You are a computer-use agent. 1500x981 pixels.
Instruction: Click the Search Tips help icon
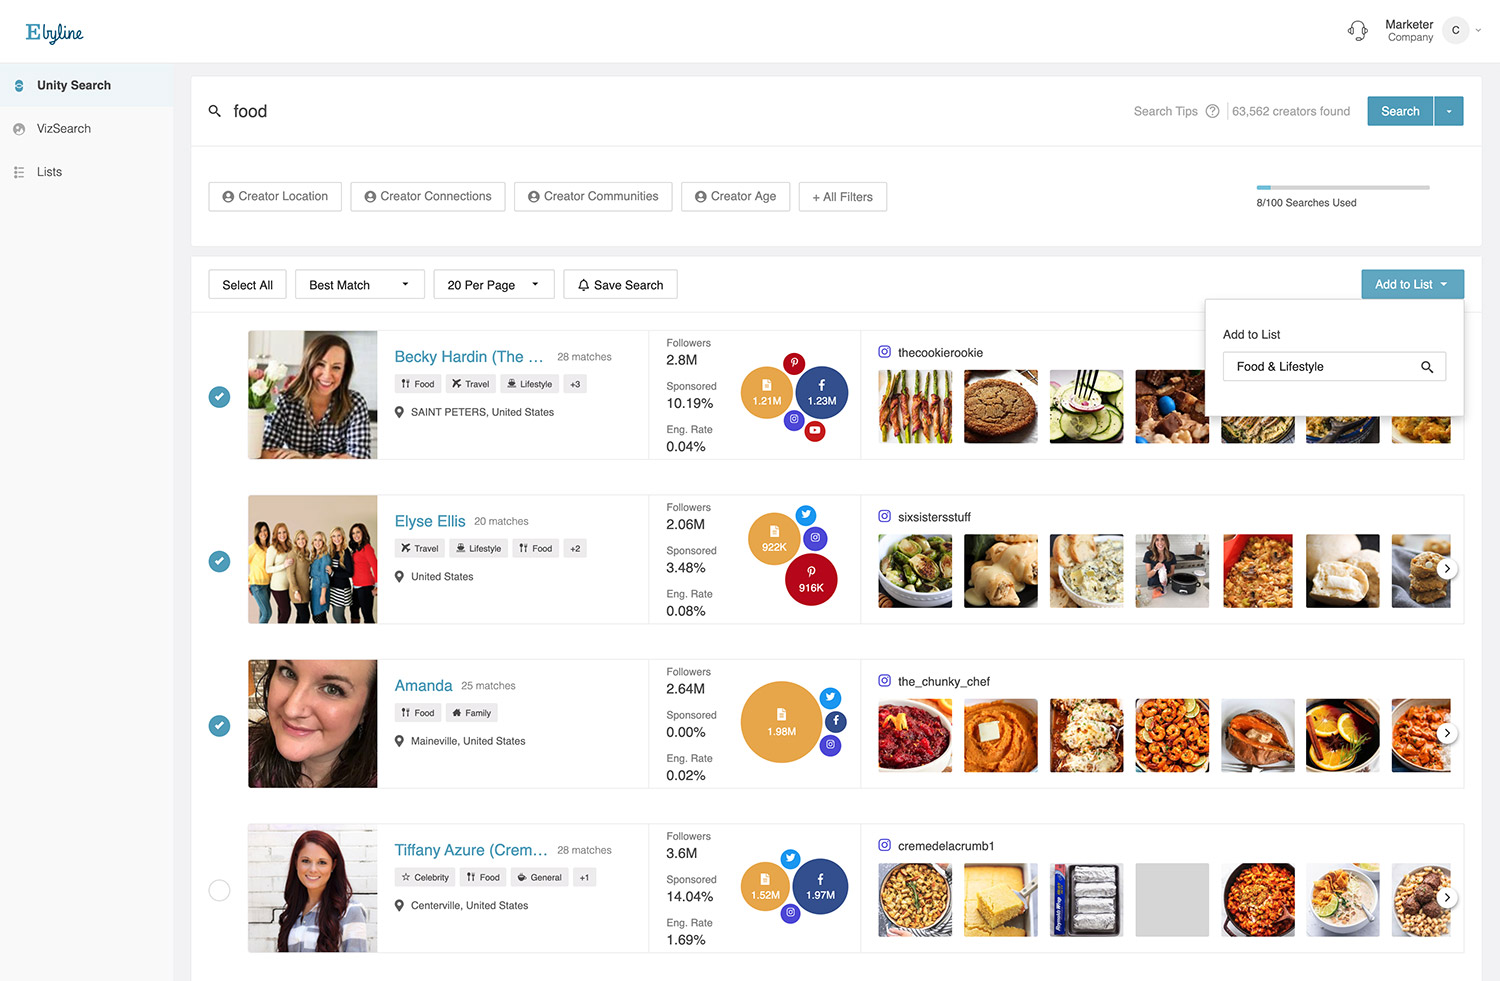(x=1212, y=111)
